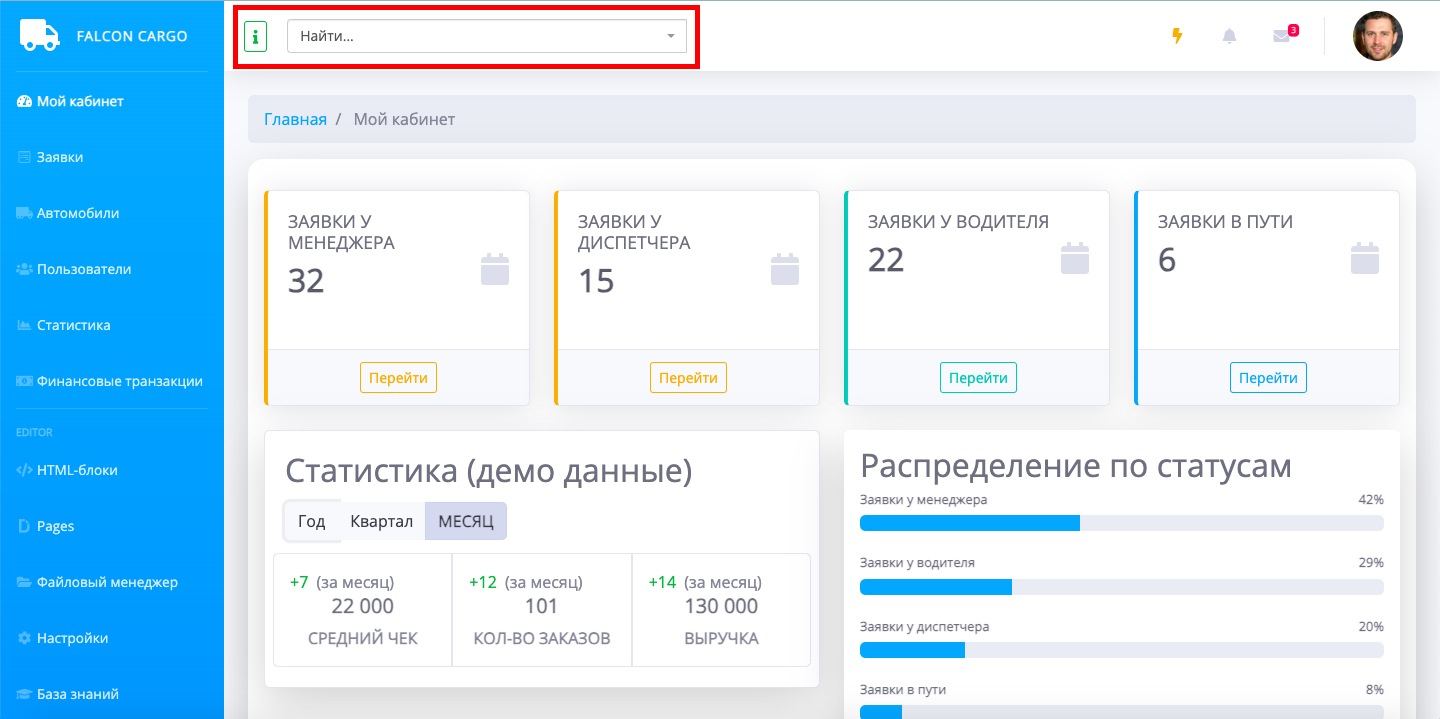Select the МЕСЯЦ statistics period
Viewport: 1440px width, 719px height.
pyautogui.click(x=466, y=521)
